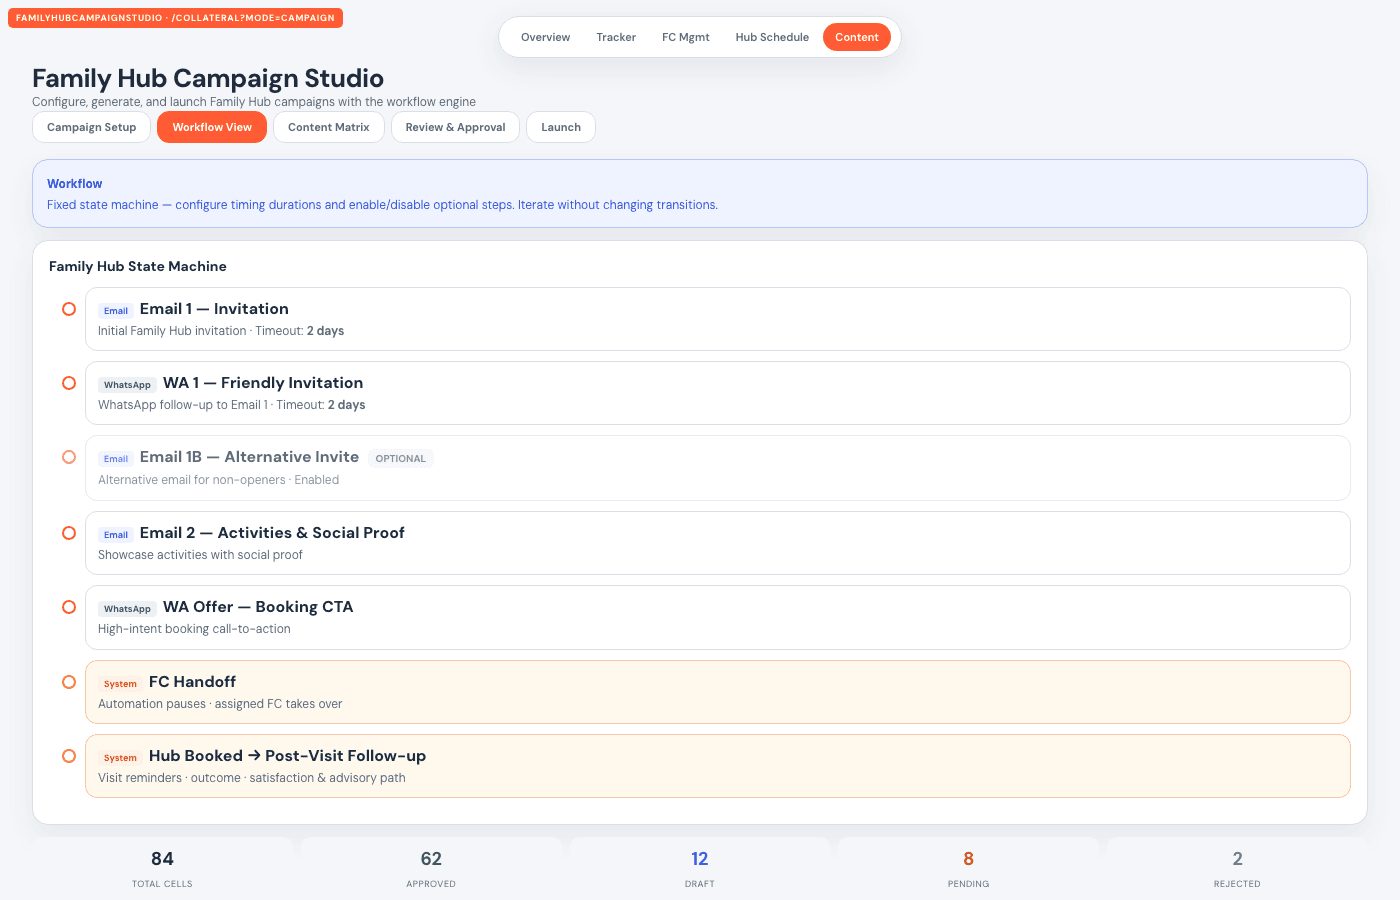The image size is (1400, 900).
Task: Click the 'Workflow' info banner title
Action: [75, 184]
